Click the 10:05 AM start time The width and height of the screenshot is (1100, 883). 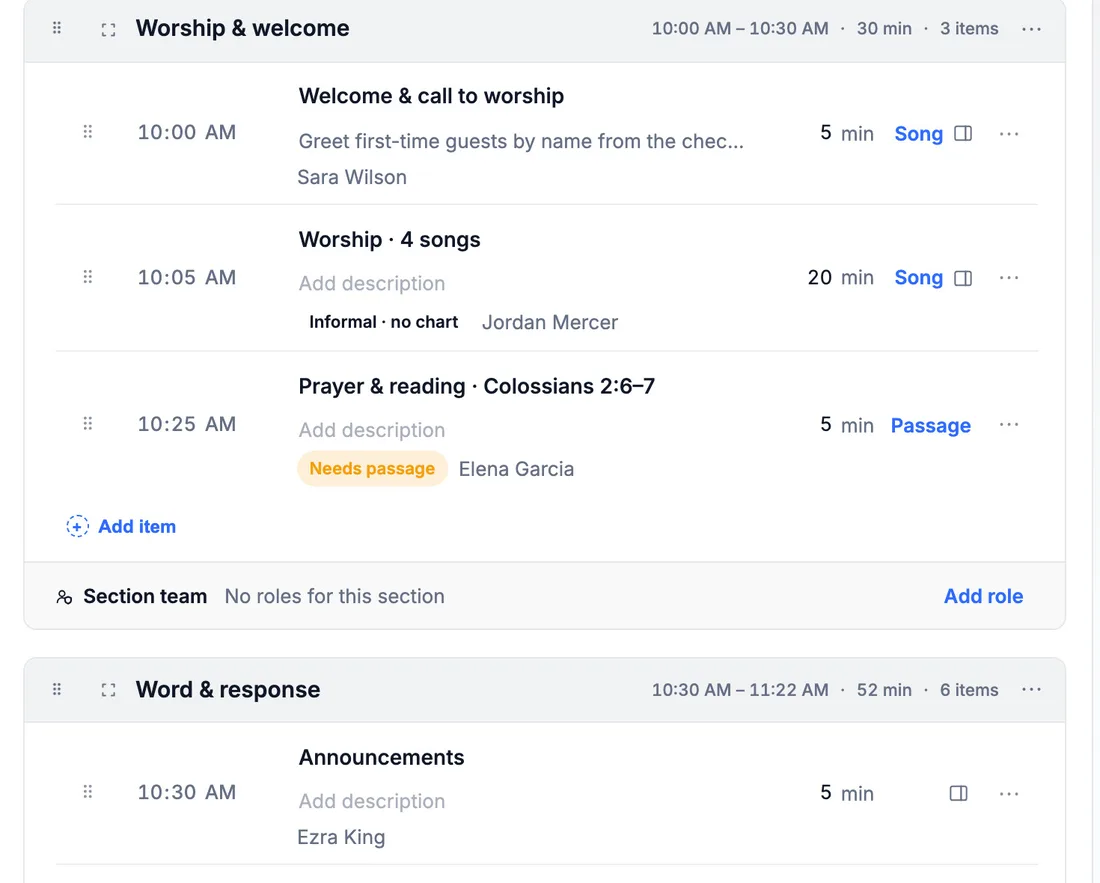[187, 278]
